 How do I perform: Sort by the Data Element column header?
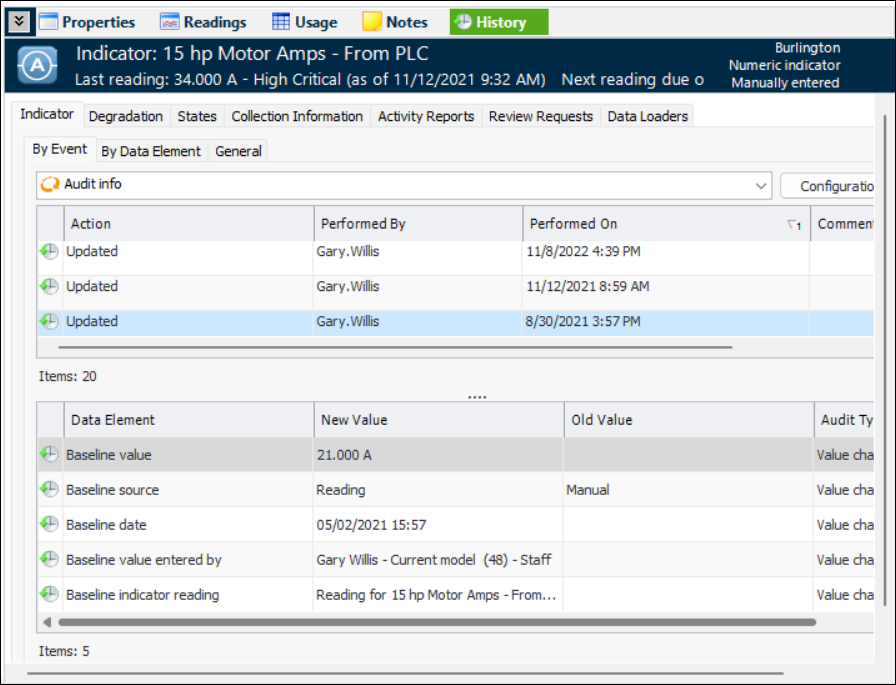pyautogui.click(x=189, y=420)
